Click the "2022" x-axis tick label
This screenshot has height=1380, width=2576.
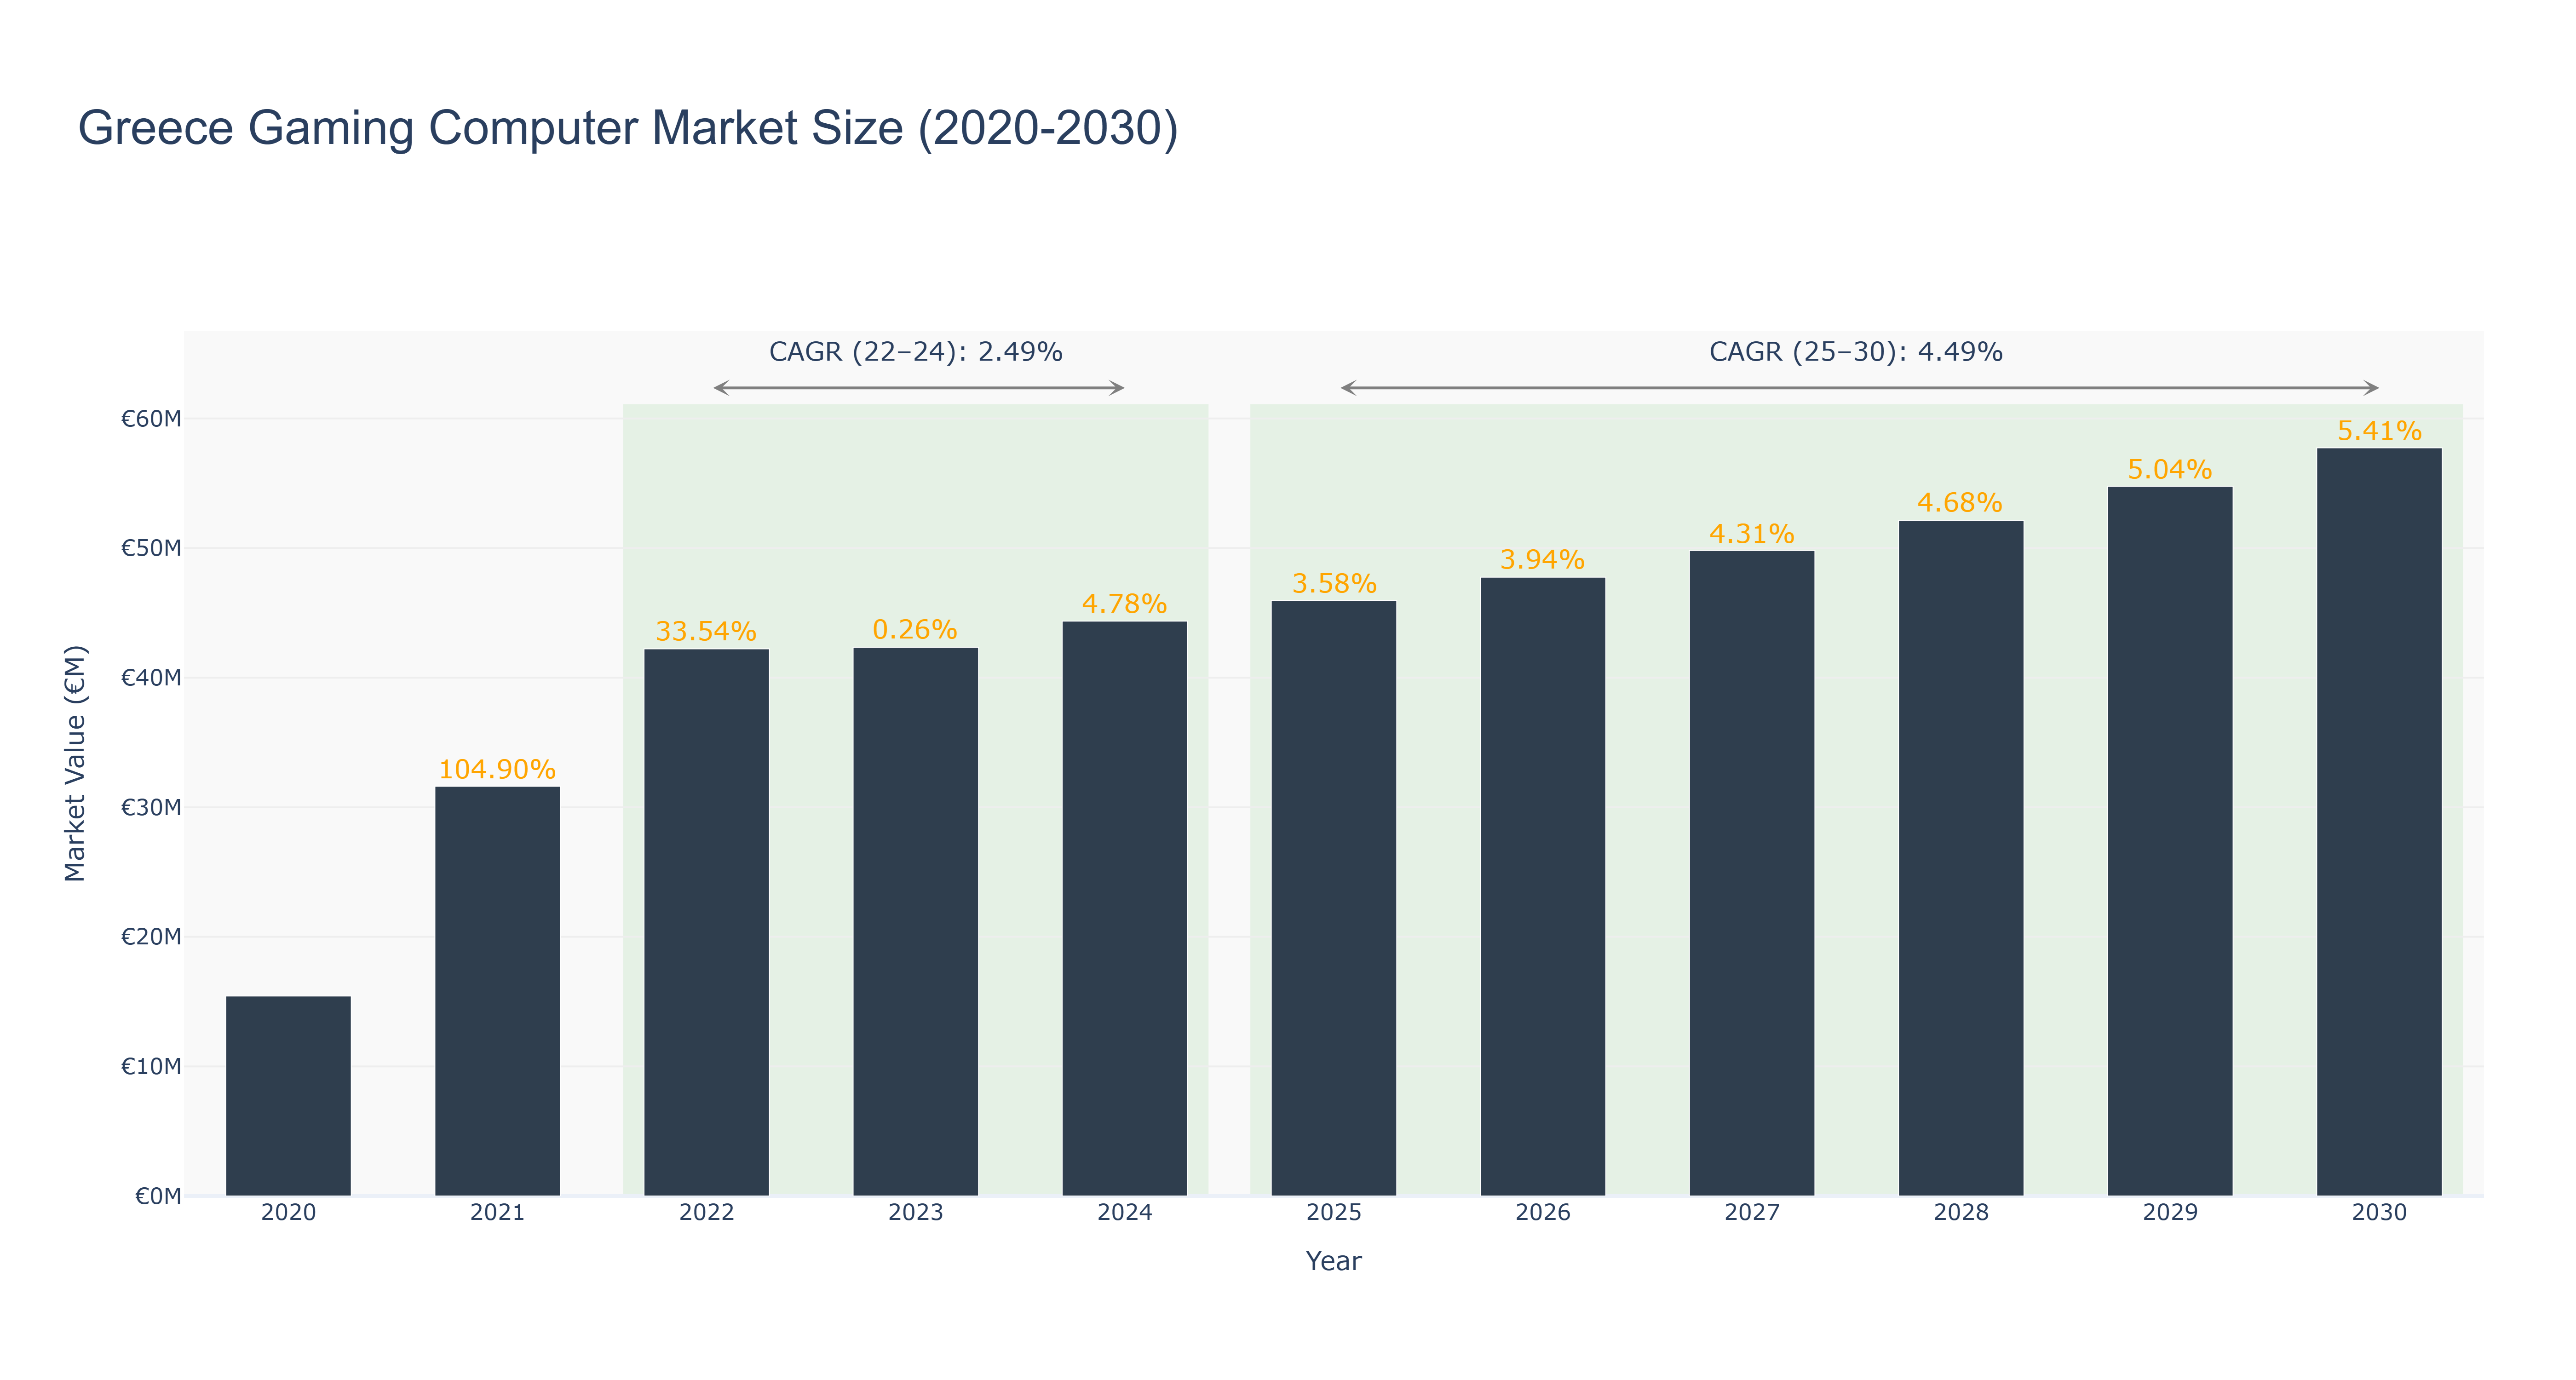click(706, 1213)
